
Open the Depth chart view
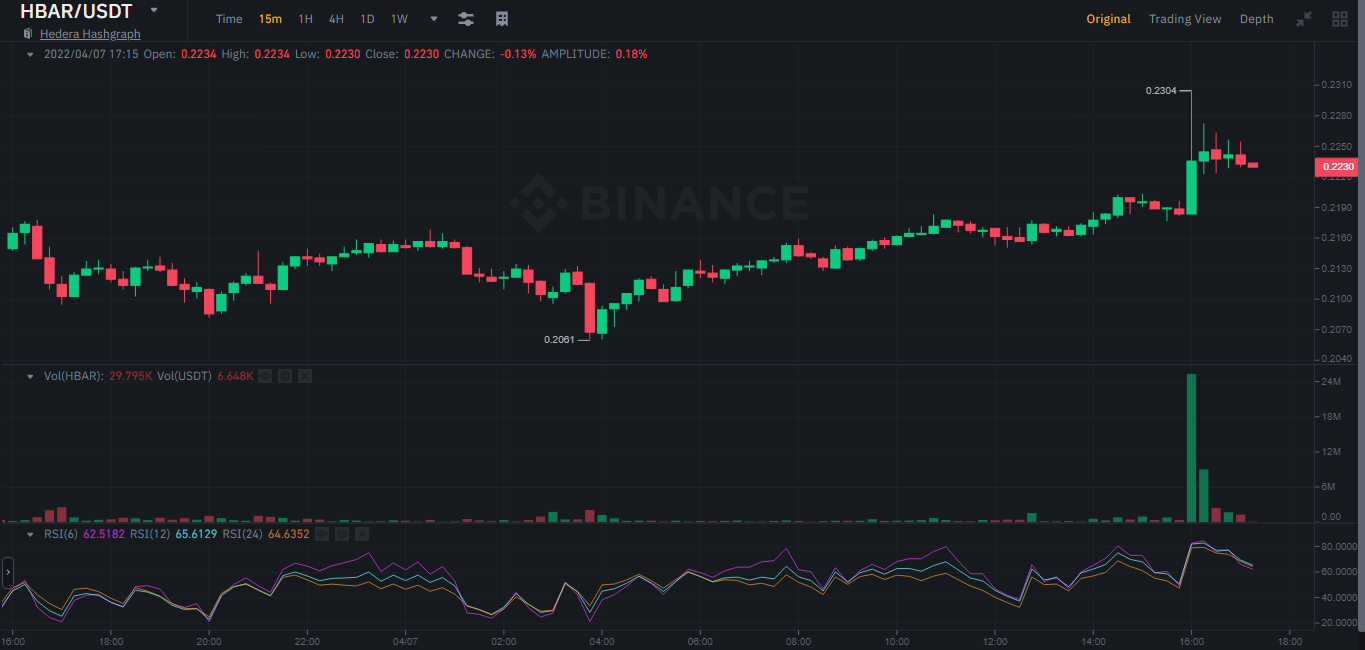(1257, 19)
